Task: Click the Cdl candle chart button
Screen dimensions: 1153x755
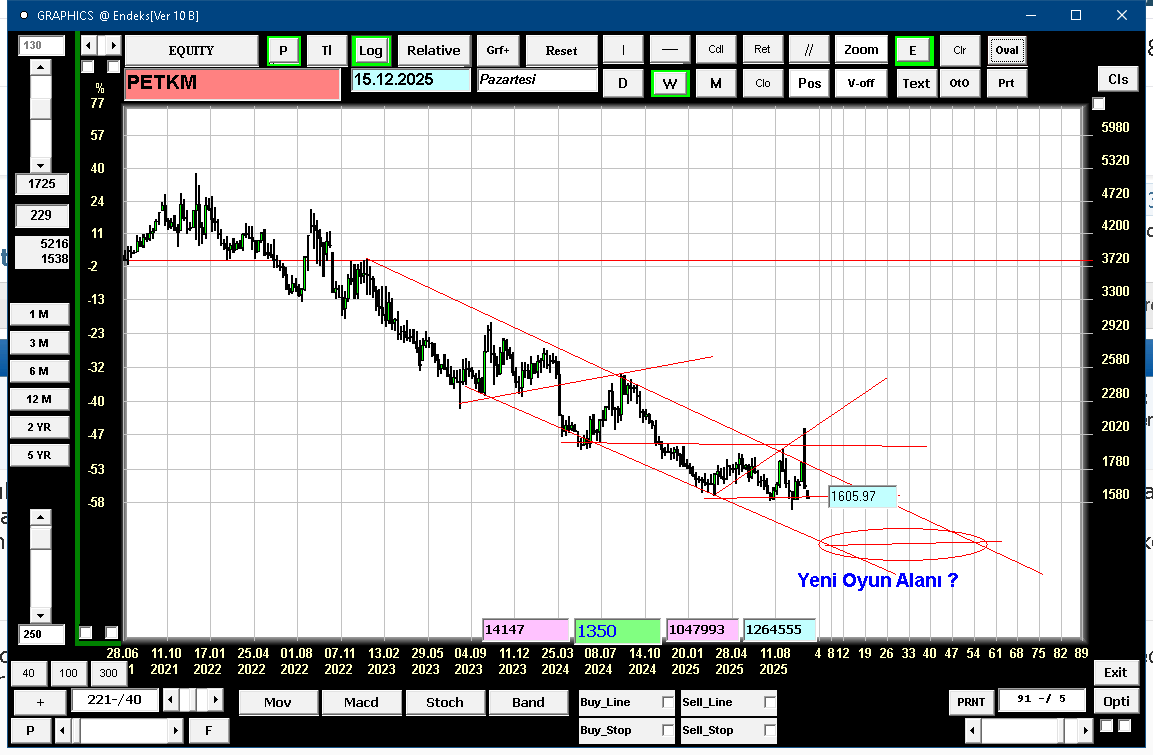Action: coord(716,50)
